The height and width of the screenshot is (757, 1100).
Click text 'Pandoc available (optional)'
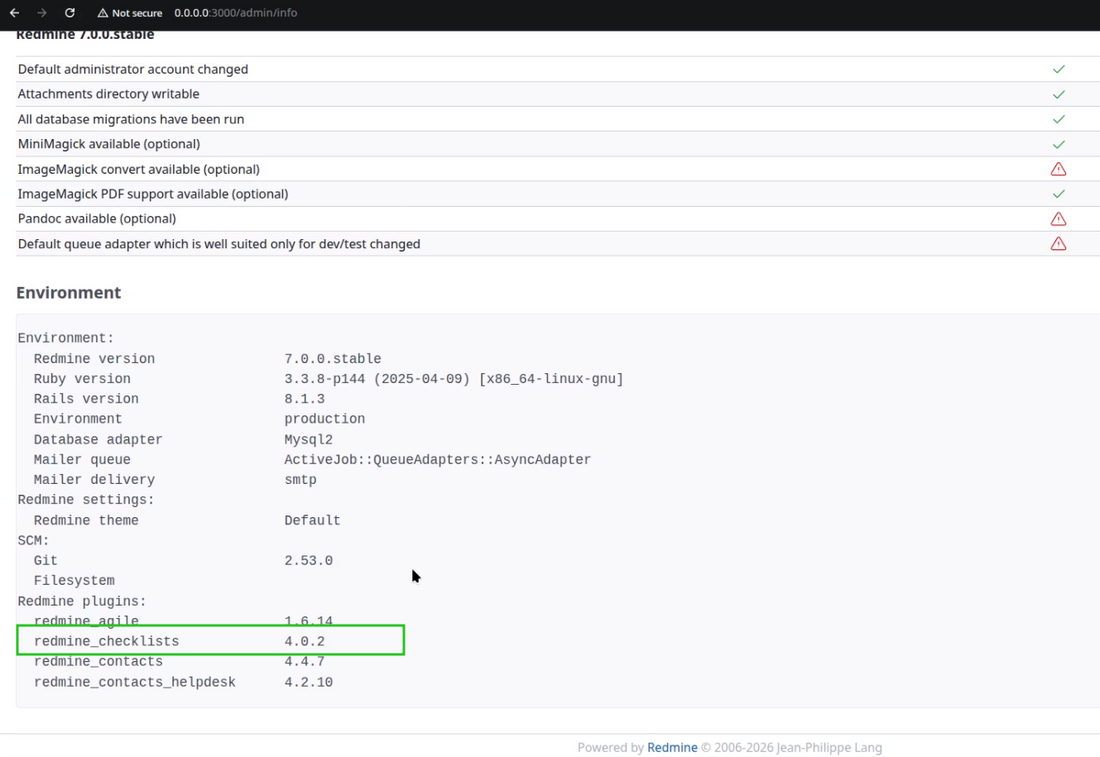pyautogui.click(x=97, y=219)
